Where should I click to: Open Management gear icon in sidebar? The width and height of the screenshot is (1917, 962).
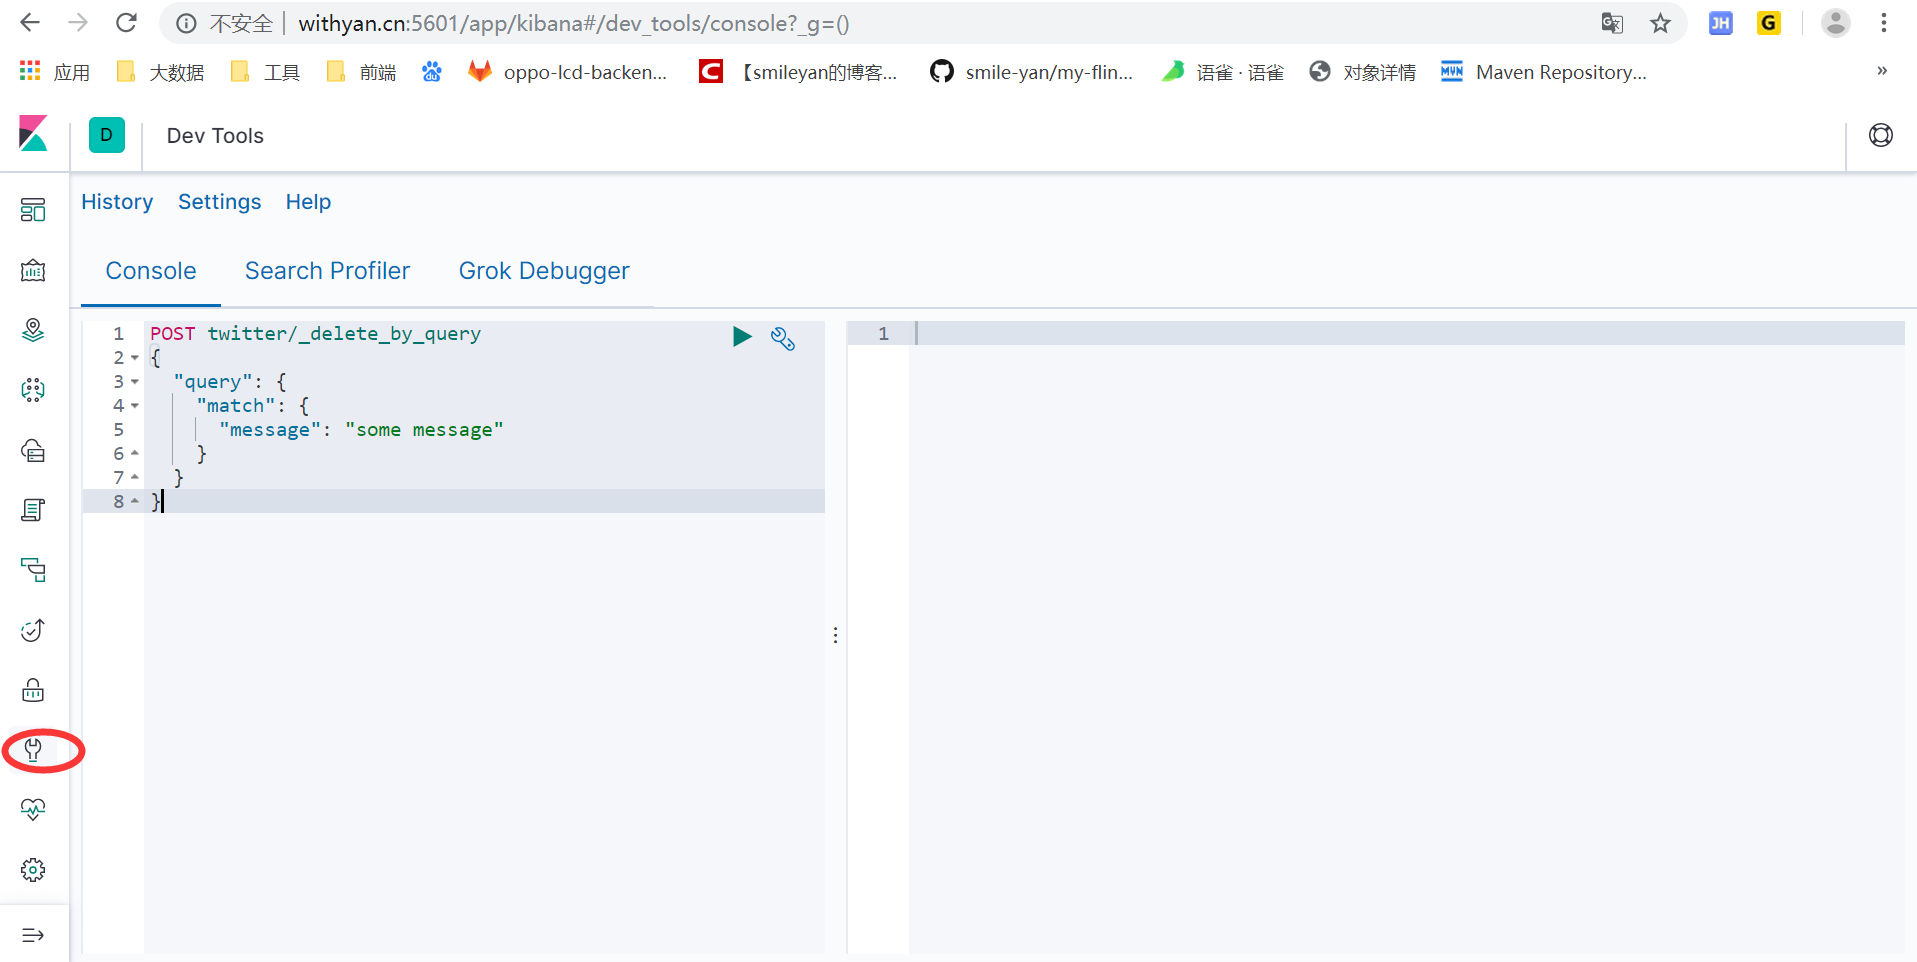pyautogui.click(x=33, y=870)
